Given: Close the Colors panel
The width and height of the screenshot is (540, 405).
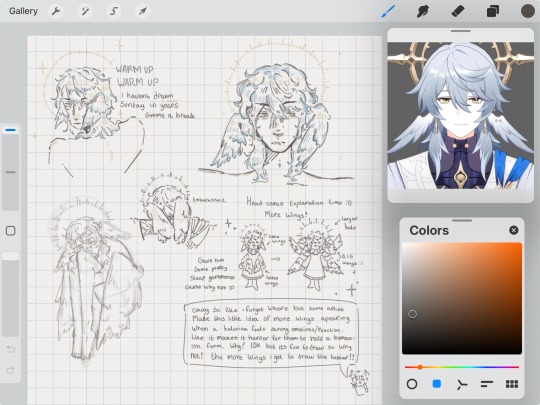Looking at the screenshot, I should pos(513,230).
